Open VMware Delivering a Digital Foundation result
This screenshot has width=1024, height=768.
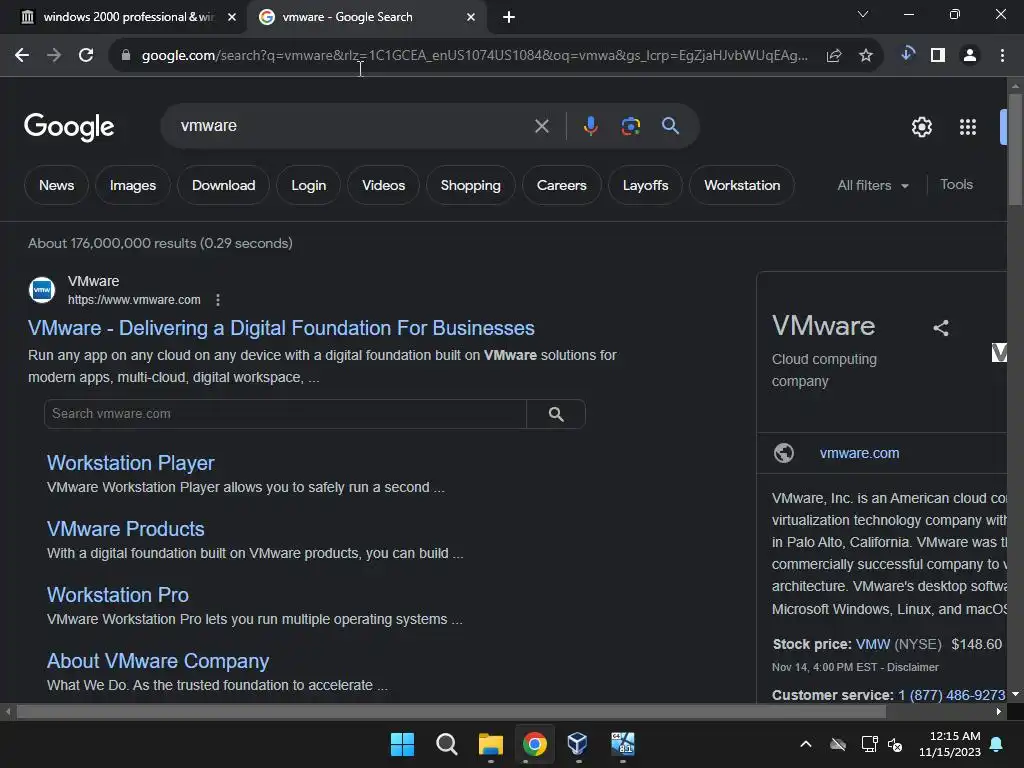pyautogui.click(x=281, y=328)
